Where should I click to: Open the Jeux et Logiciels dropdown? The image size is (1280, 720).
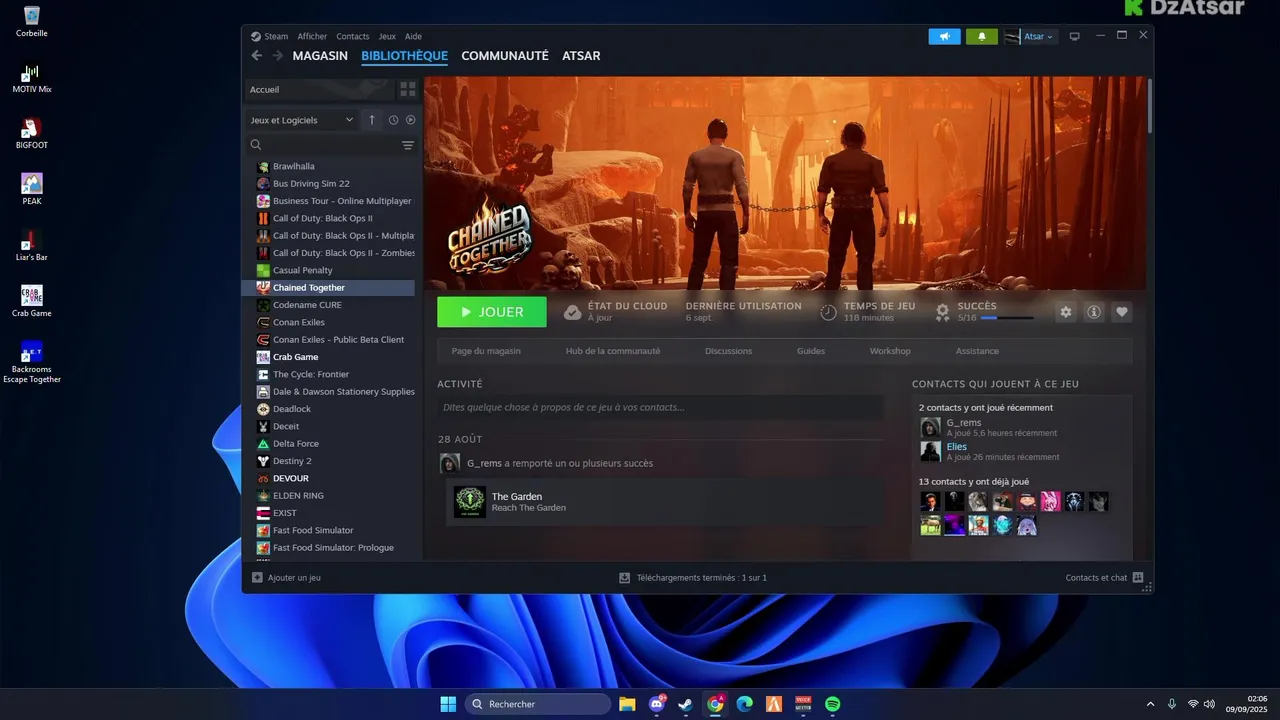pos(301,120)
